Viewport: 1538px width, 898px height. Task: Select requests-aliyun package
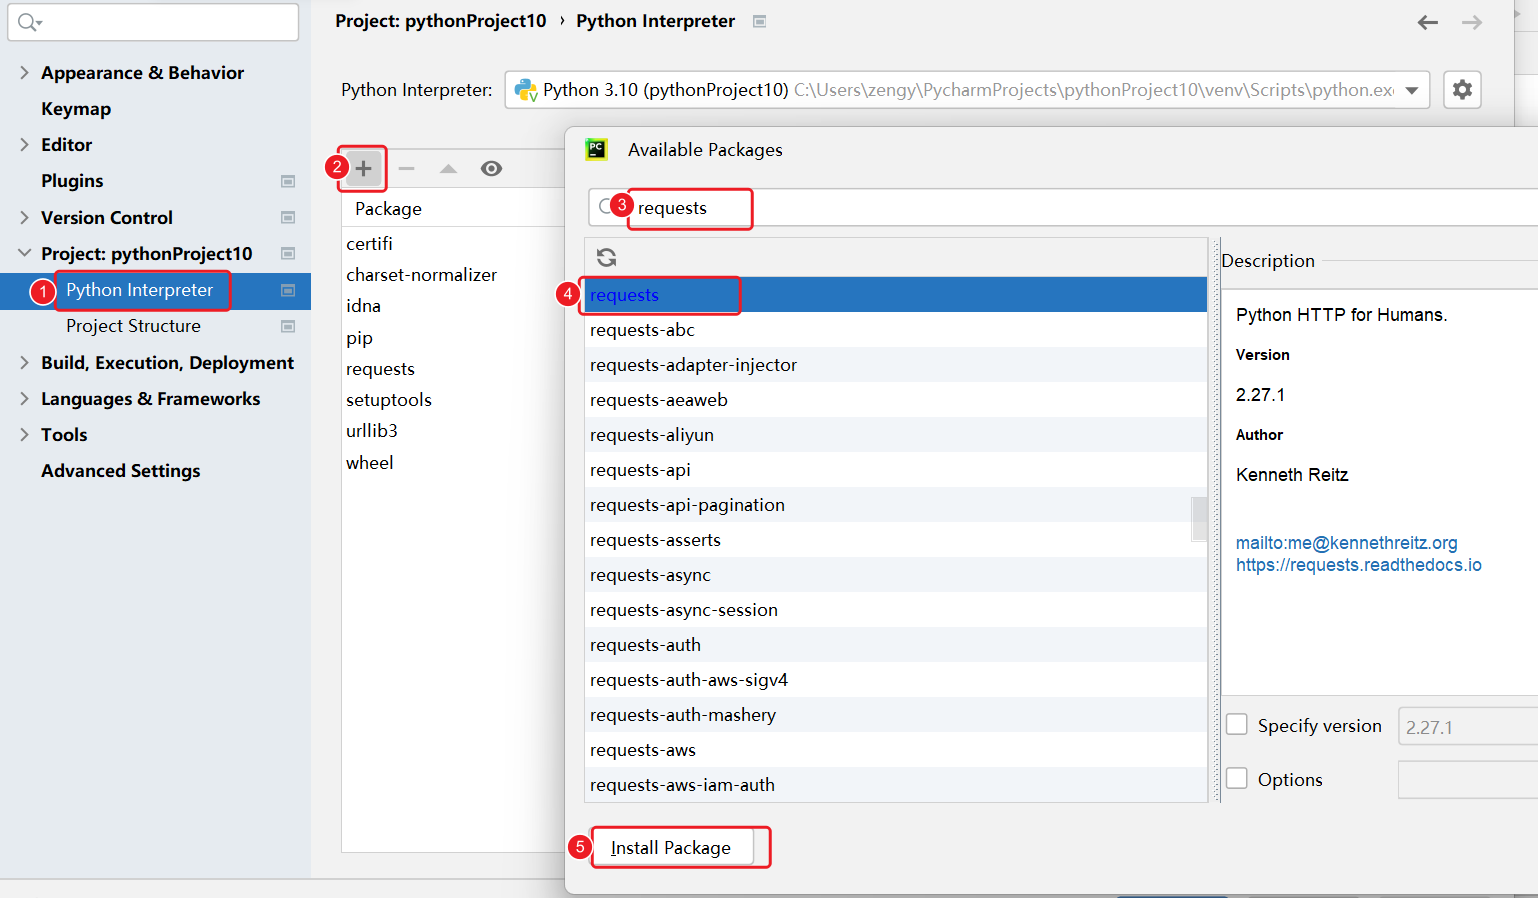pyautogui.click(x=895, y=435)
